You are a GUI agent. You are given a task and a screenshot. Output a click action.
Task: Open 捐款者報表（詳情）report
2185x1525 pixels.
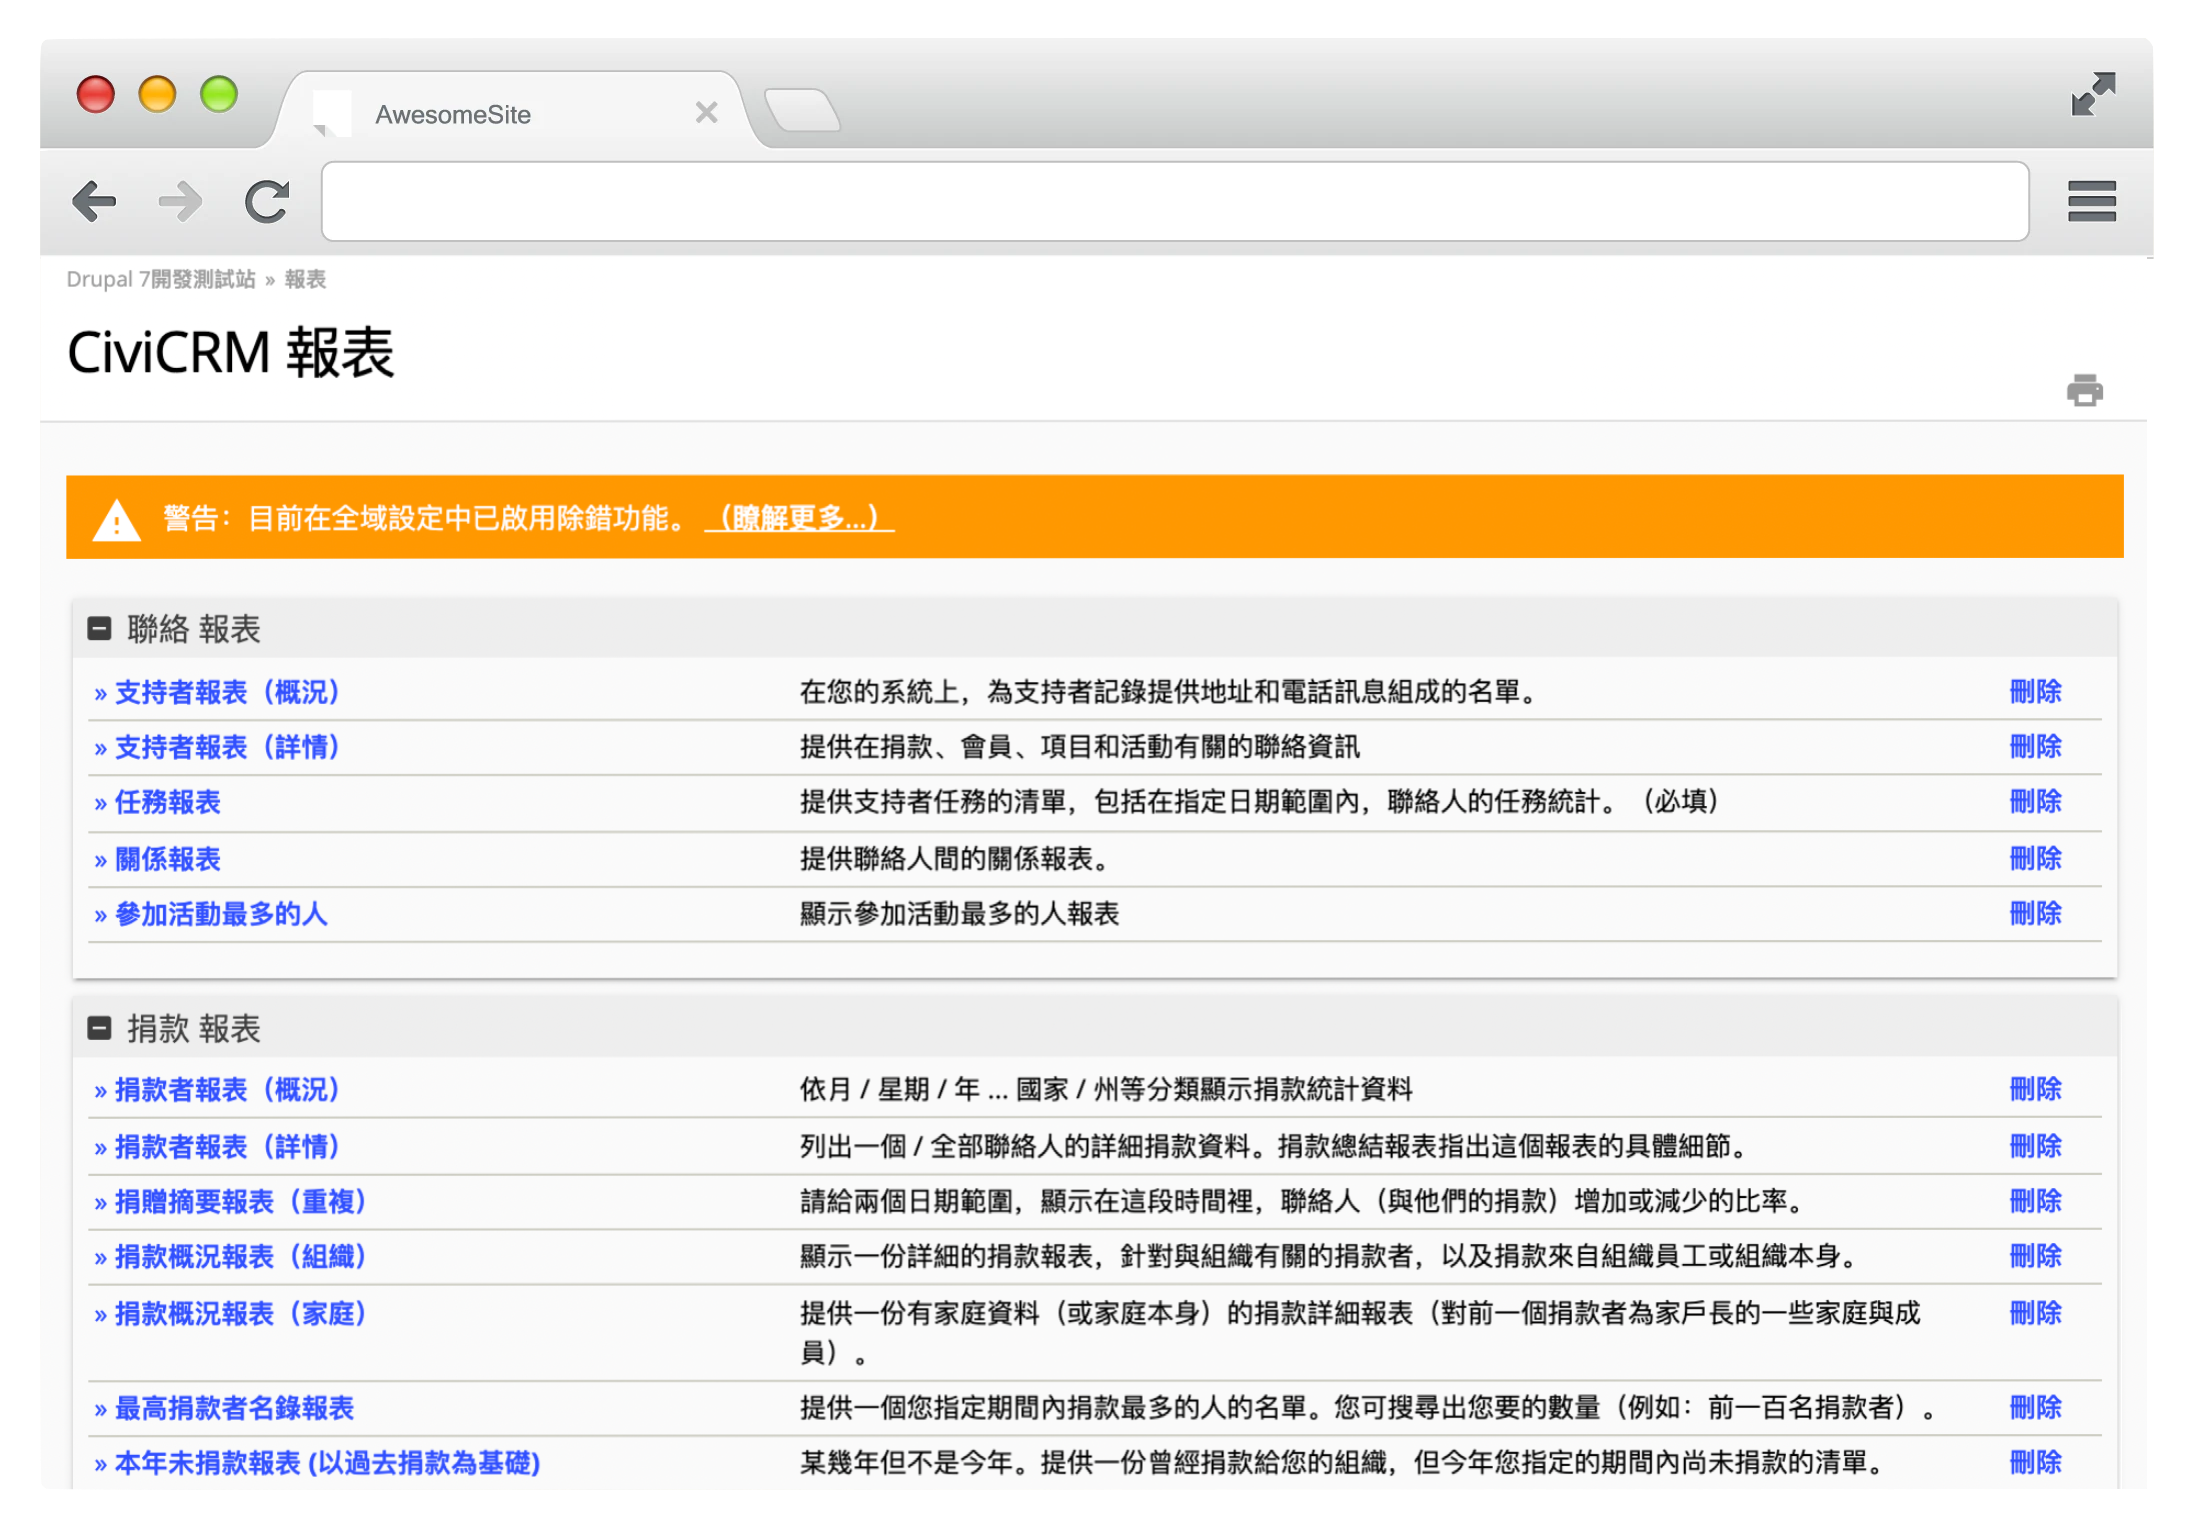(x=229, y=1146)
